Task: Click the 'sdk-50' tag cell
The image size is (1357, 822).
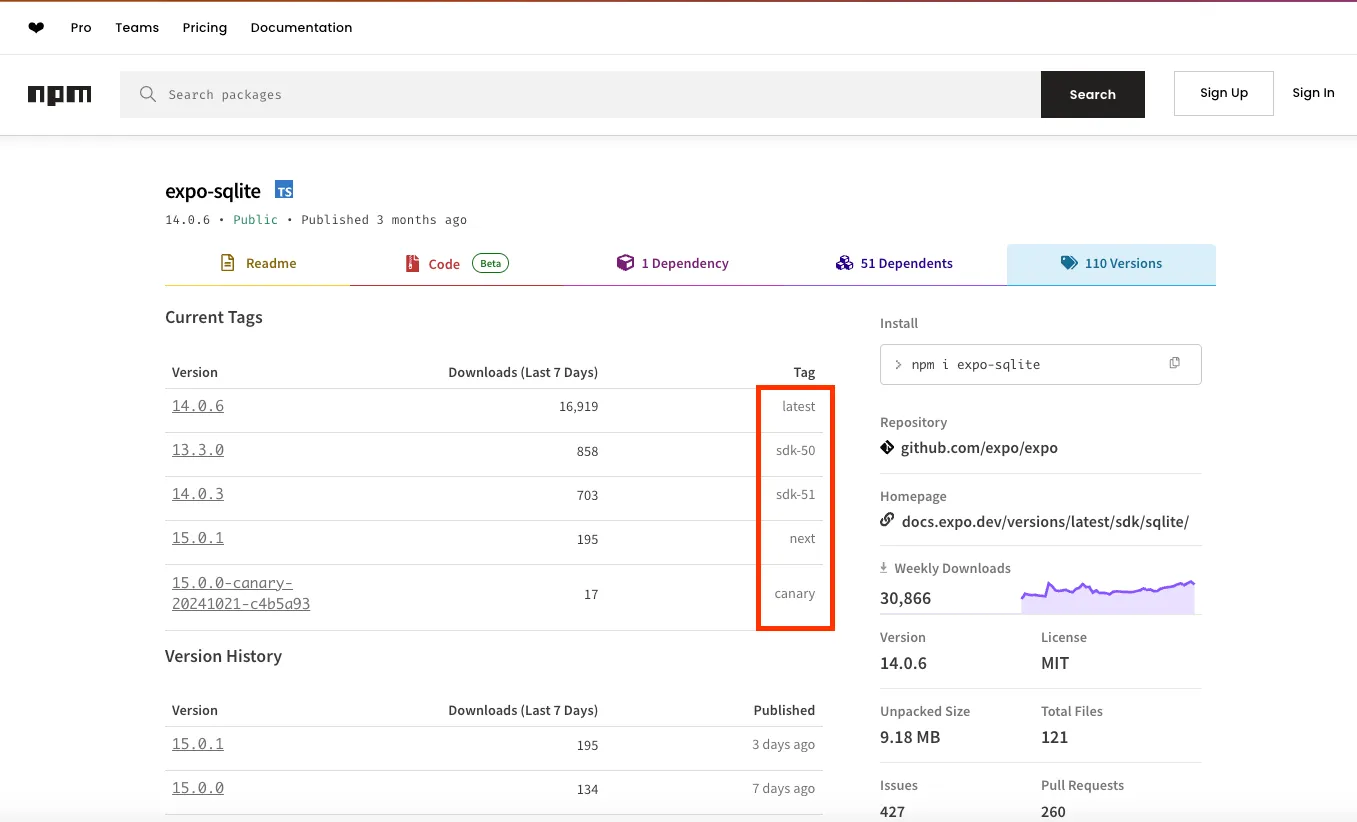Action: point(796,451)
